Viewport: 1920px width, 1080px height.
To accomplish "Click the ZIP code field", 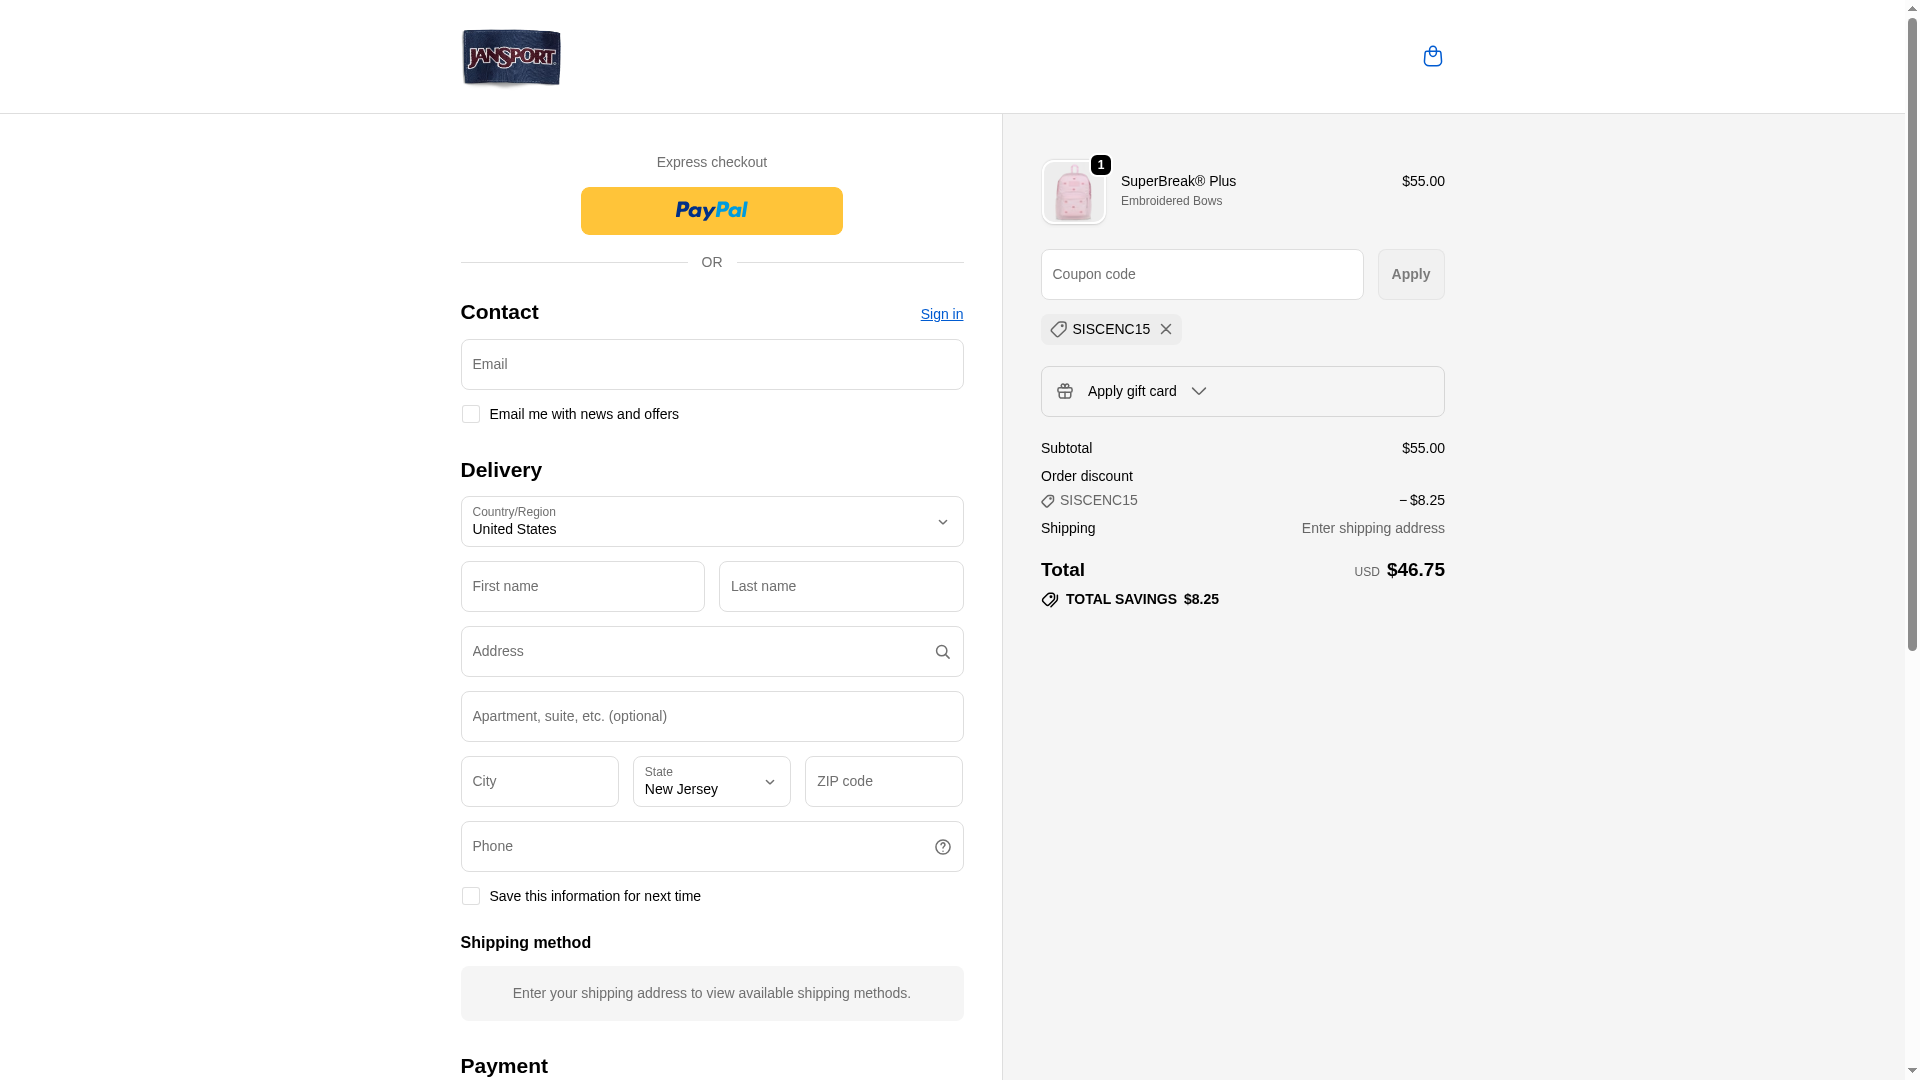I will pyautogui.click(x=883, y=781).
